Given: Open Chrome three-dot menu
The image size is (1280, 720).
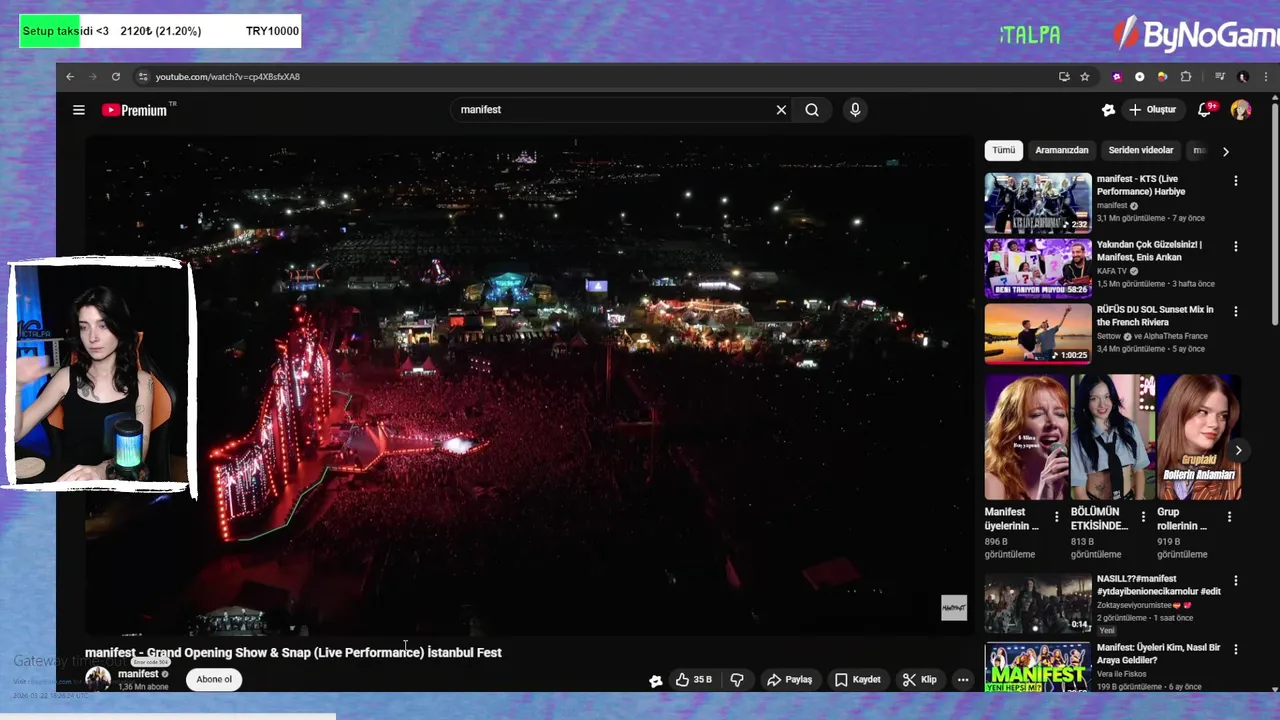Looking at the screenshot, I should coord(1265,77).
